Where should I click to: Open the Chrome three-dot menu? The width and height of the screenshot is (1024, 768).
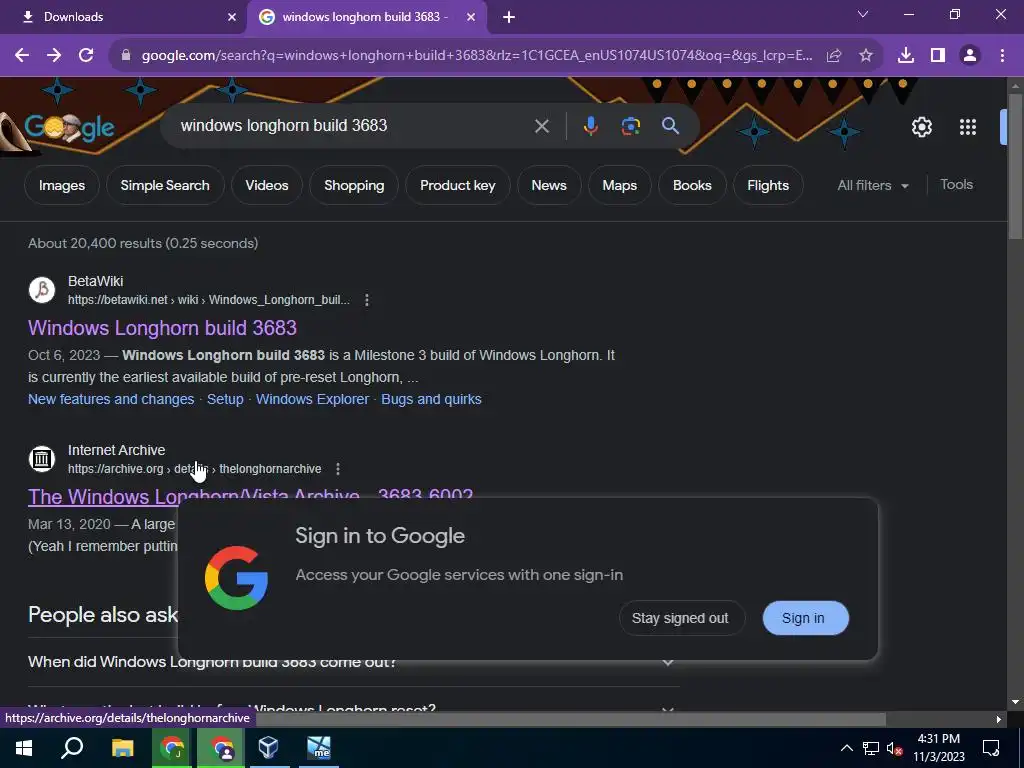coord(1002,56)
